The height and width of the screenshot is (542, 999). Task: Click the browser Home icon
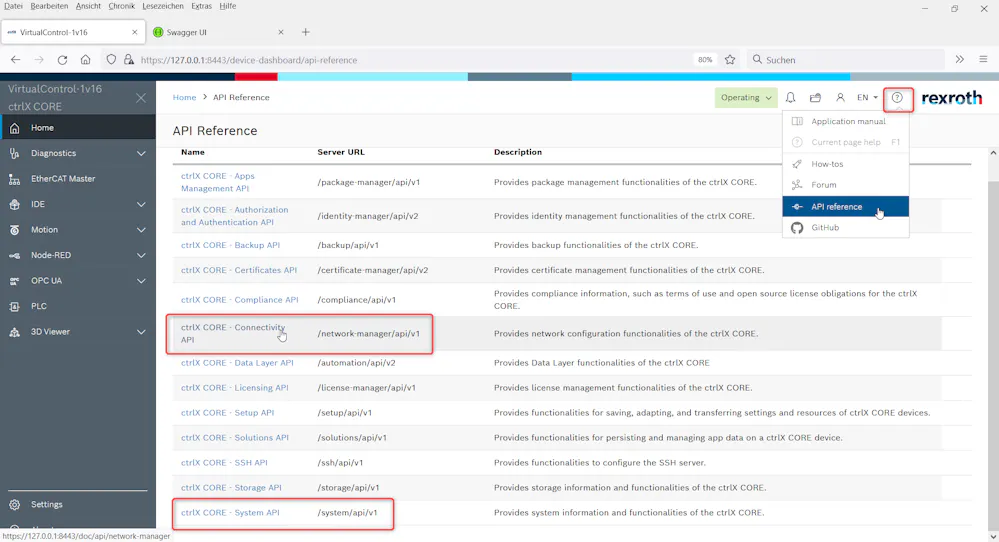[86, 60]
